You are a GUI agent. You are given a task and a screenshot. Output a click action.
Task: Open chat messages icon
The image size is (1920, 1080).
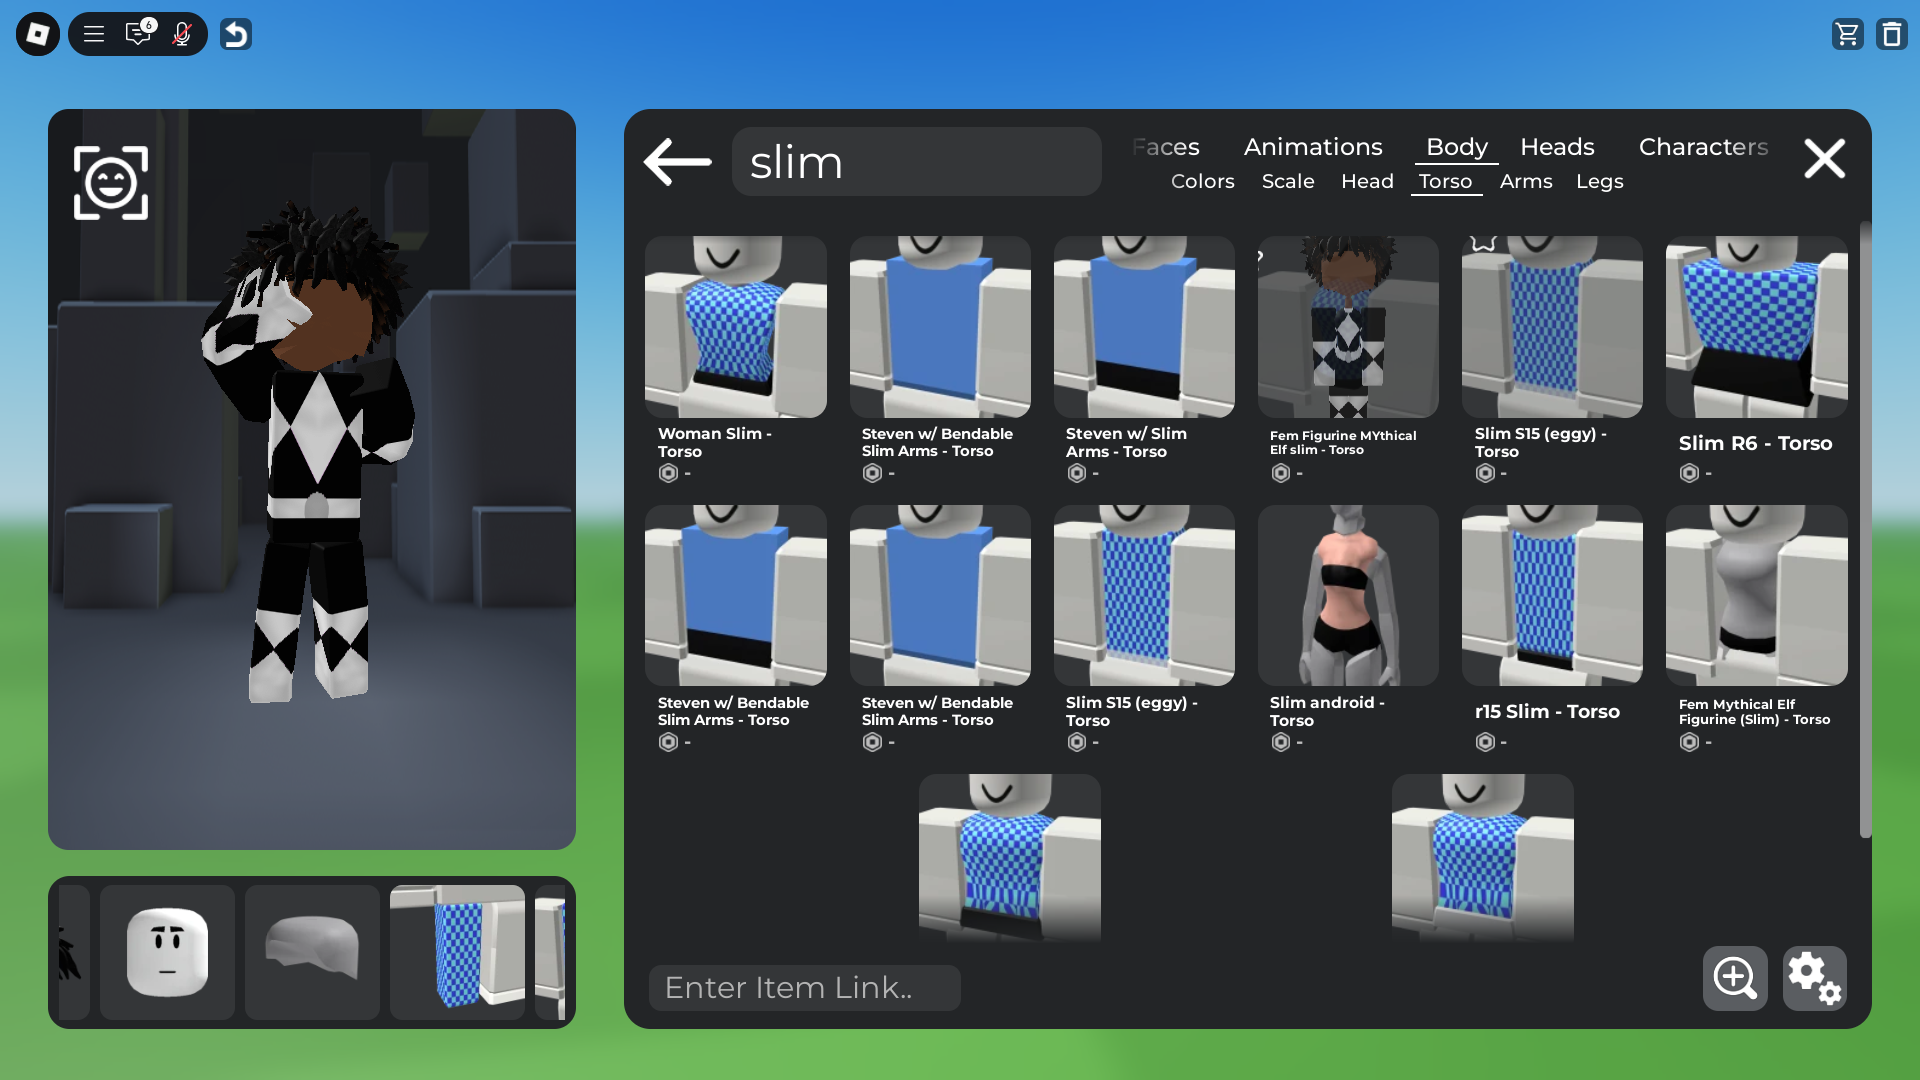point(138,35)
